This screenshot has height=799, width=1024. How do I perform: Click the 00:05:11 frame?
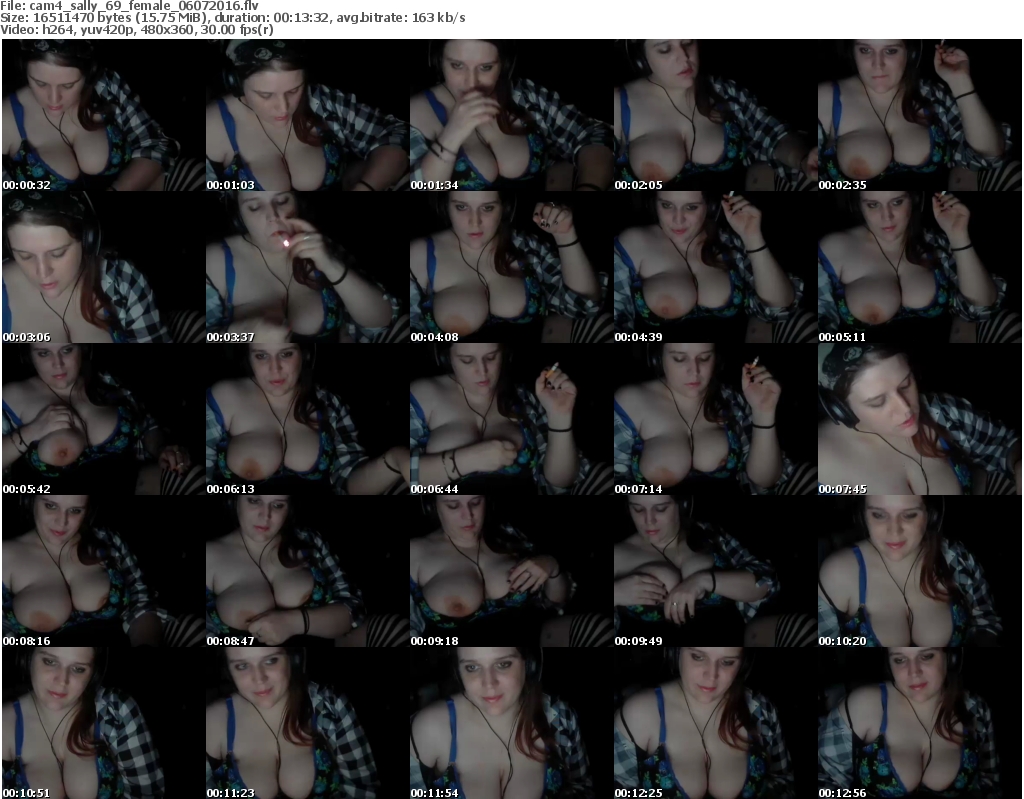click(919, 267)
